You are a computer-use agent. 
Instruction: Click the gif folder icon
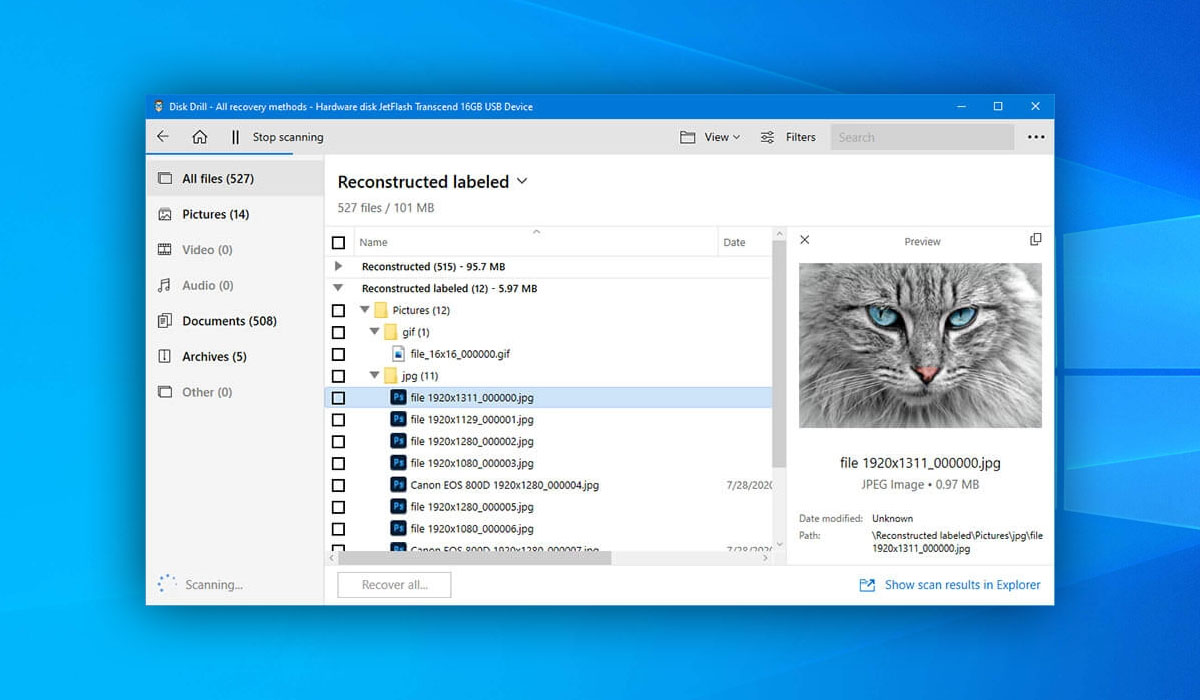[390, 332]
